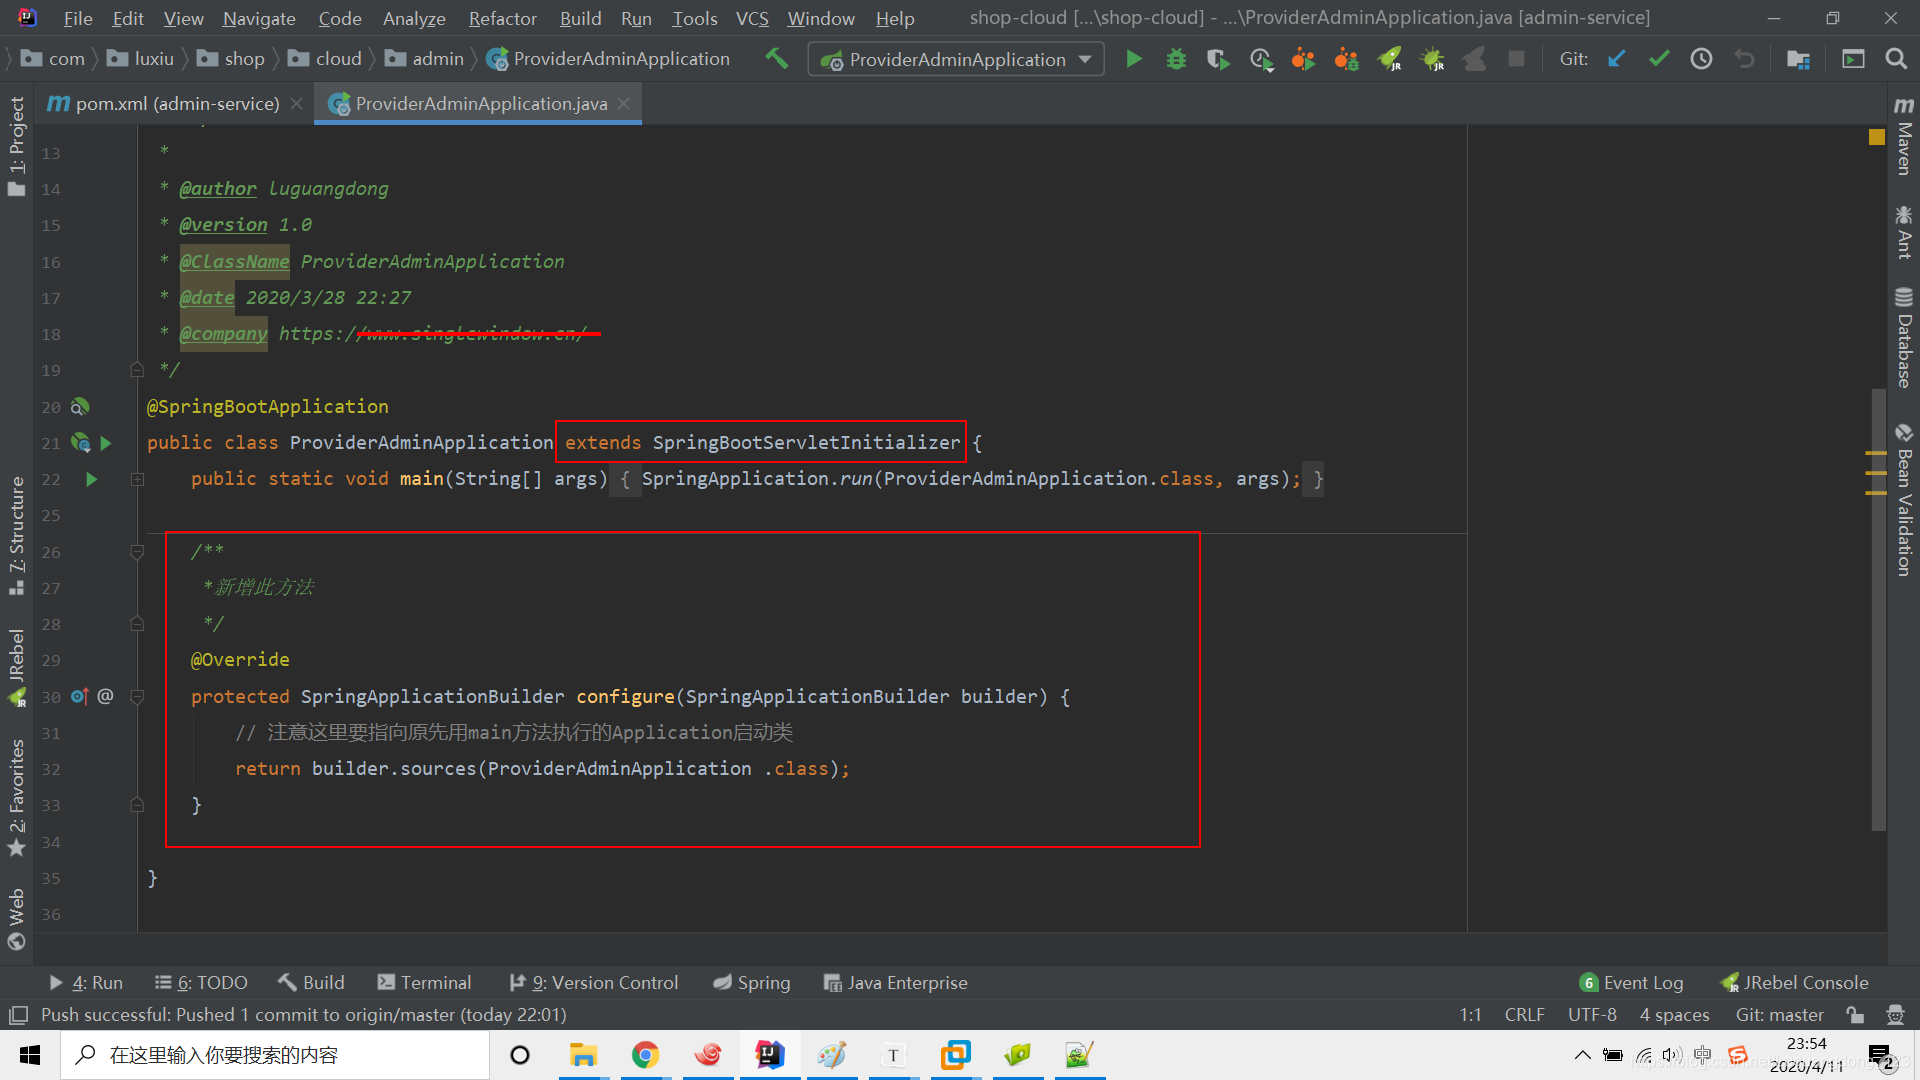The height and width of the screenshot is (1080, 1920).
Task: Collapse configure method fold on line 30
Action: tap(137, 696)
